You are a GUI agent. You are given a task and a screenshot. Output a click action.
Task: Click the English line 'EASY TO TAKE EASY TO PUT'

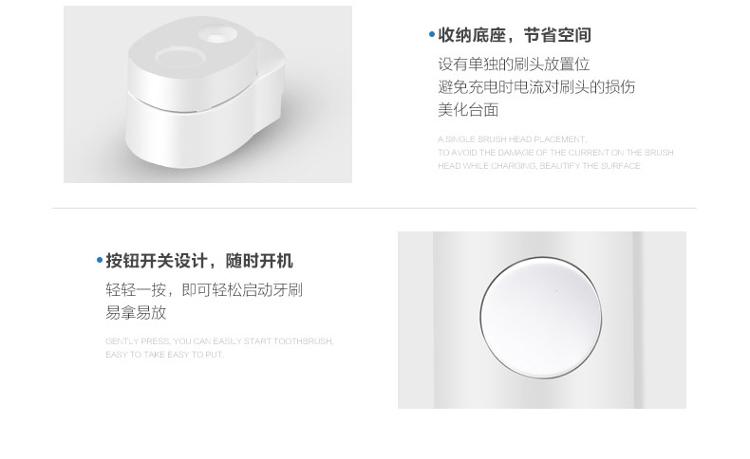pyautogui.click(x=164, y=354)
